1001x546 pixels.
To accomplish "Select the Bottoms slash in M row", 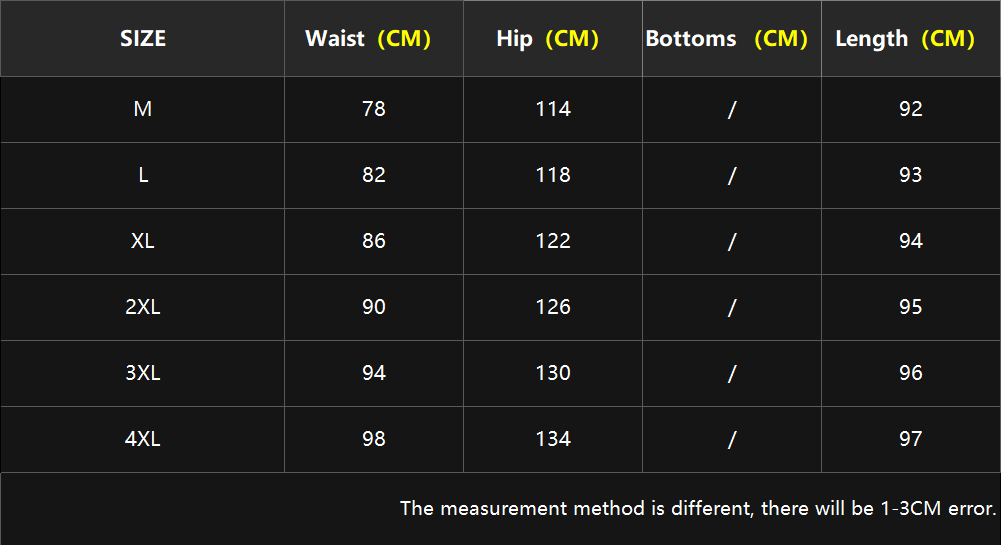I will click(732, 110).
